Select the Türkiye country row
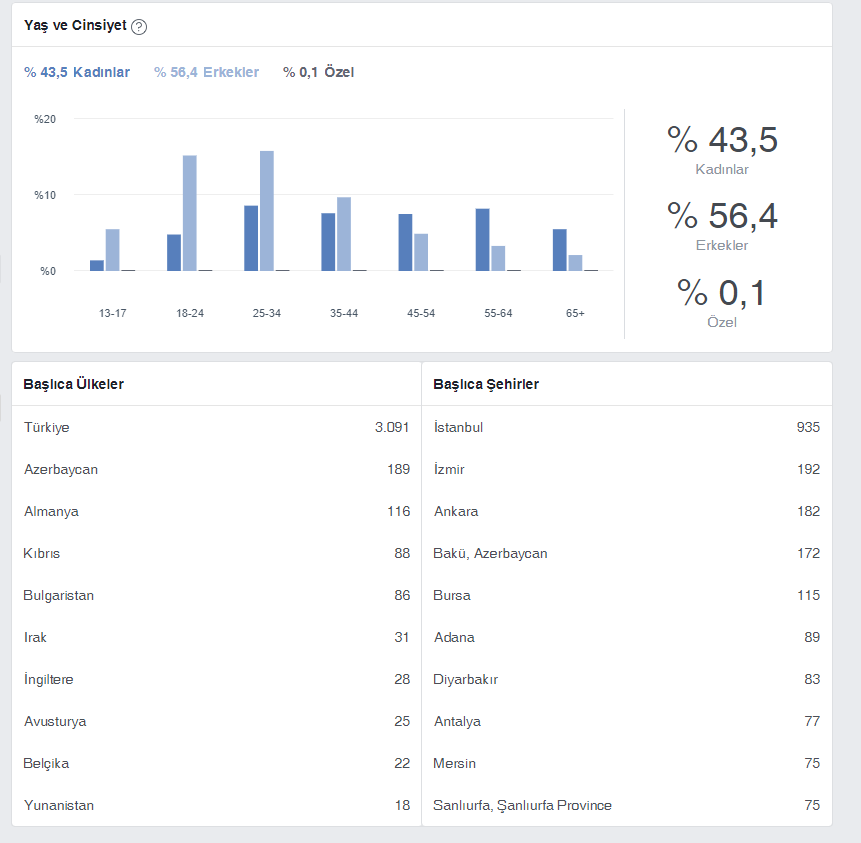Image resolution: width=861 pixels, height=843 pixels. point(216,427)
